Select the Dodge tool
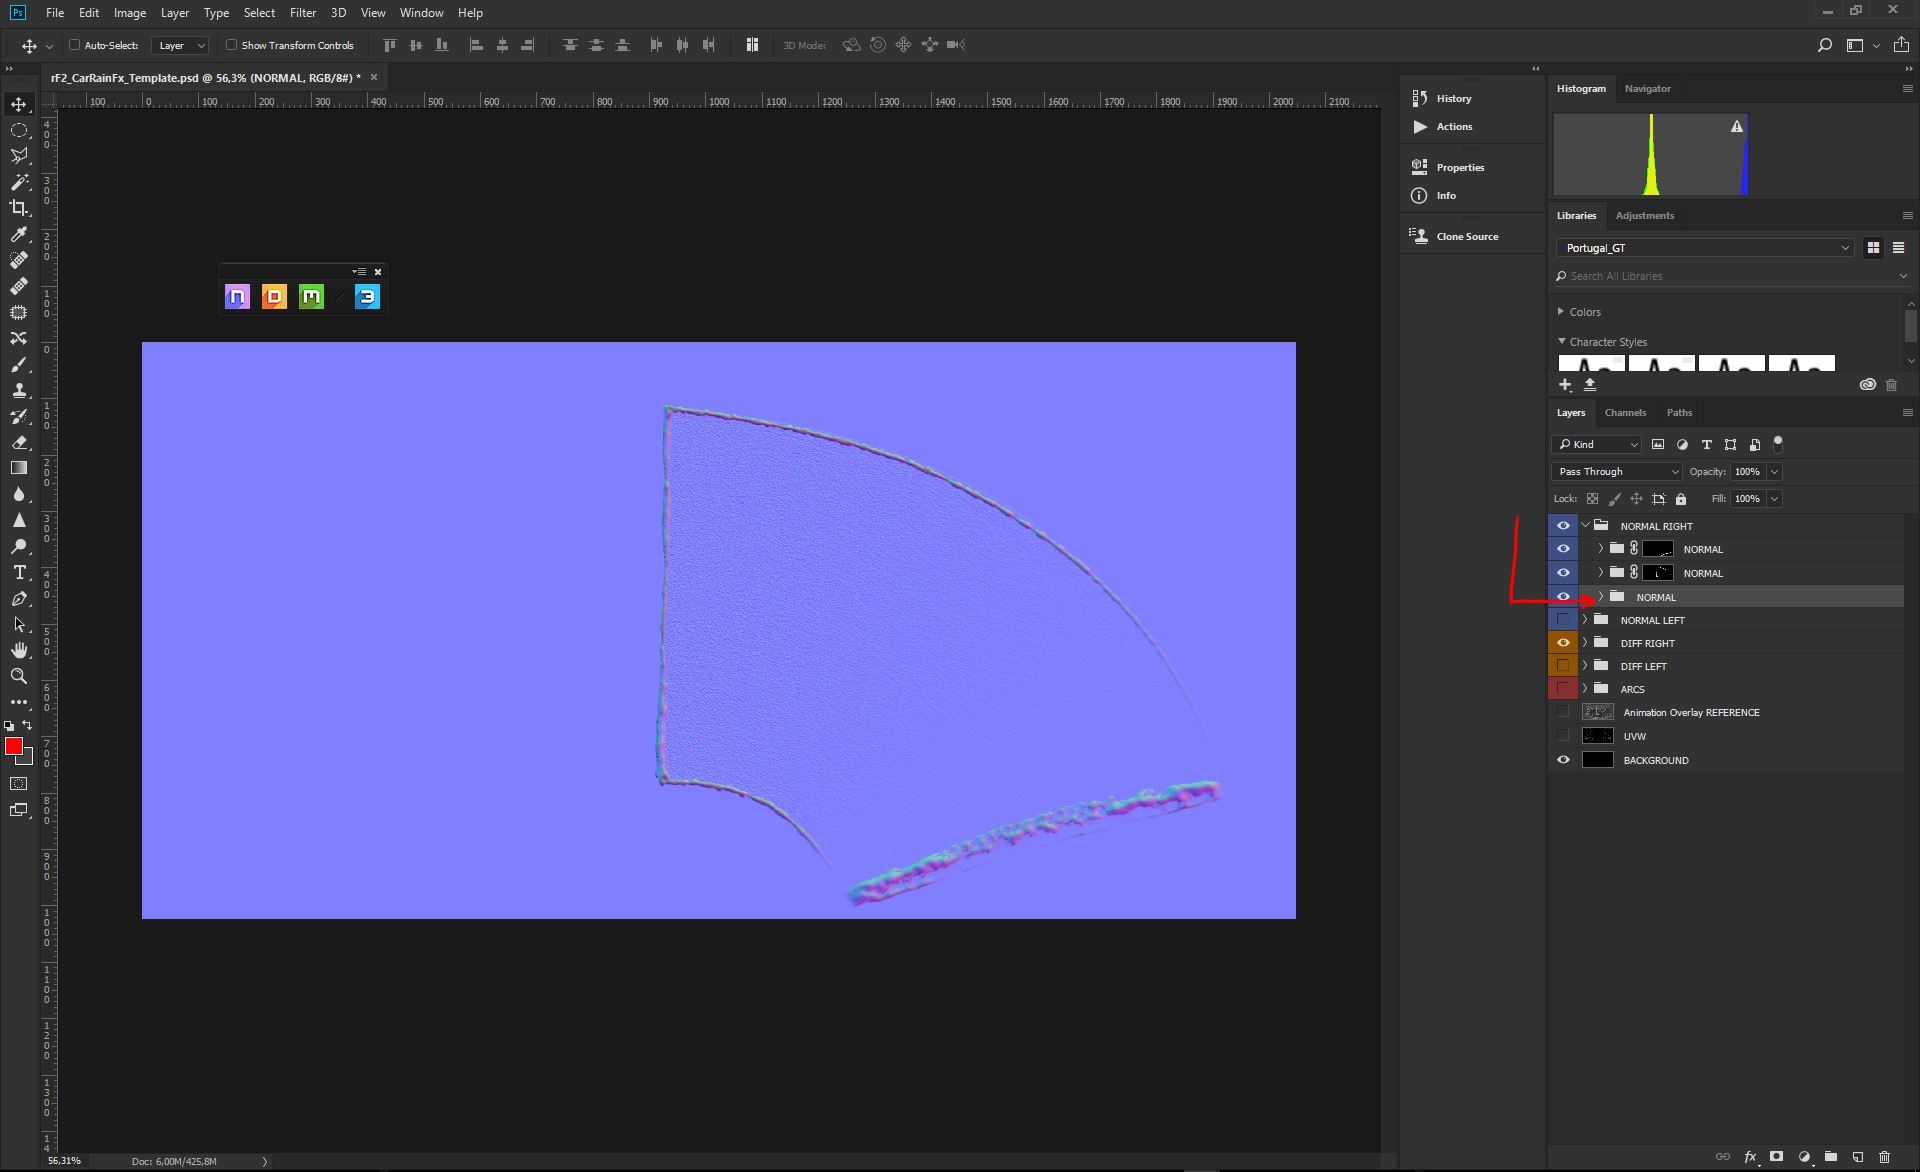Screen dimensions: 1920x1172 tap(19, 546)
